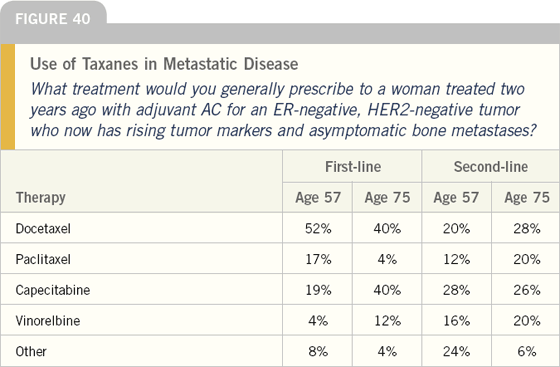Select the Second-line column header
Viewport: 560px width, 367px height.
point(491,167)
